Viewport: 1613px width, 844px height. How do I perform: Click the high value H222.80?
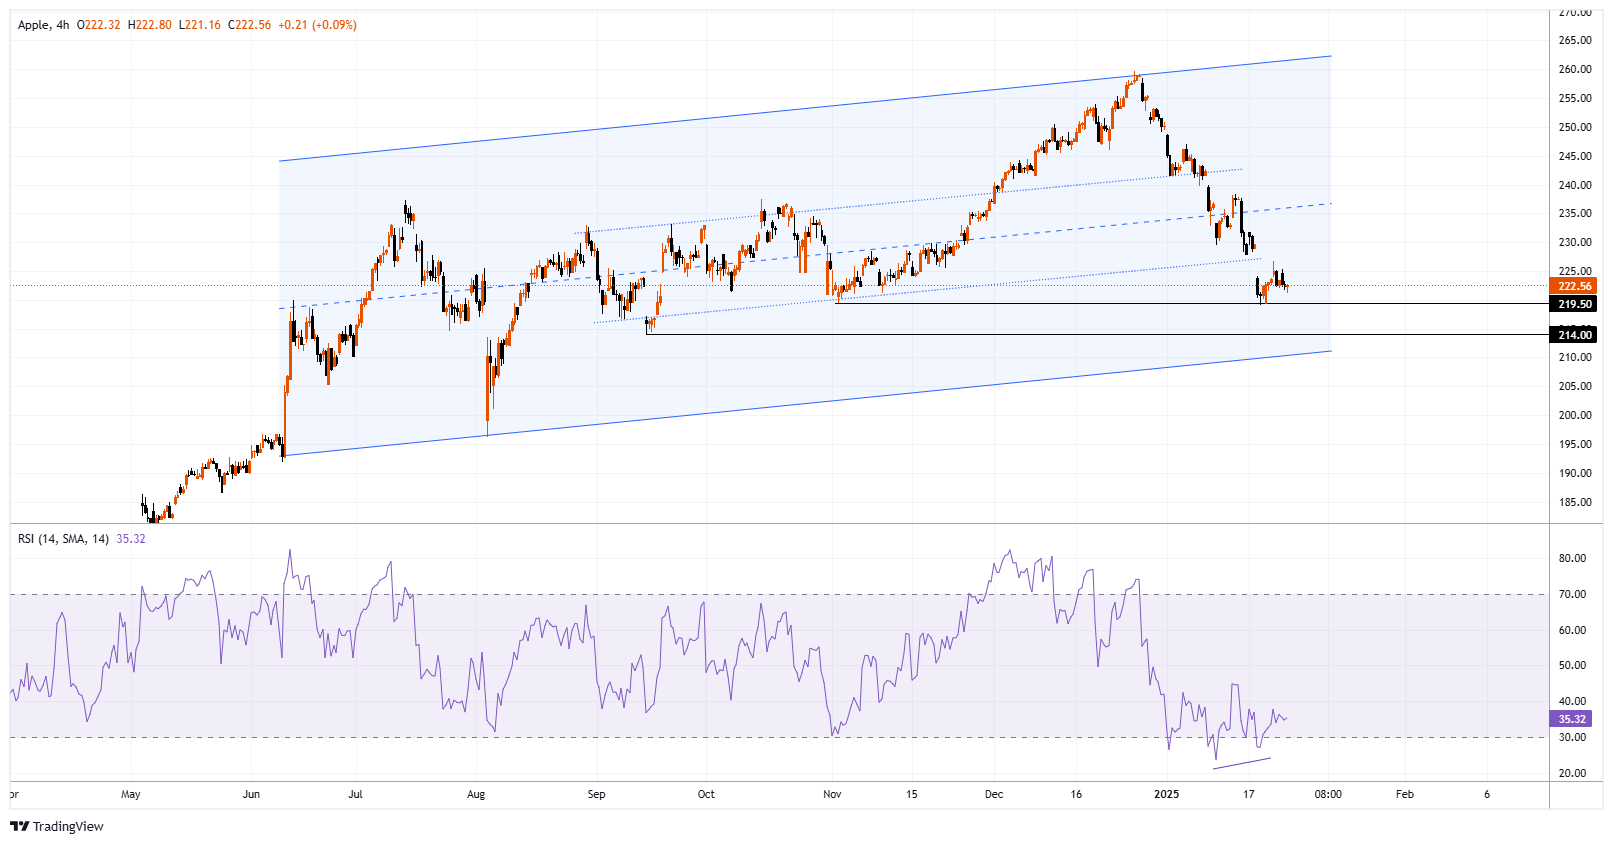point(150,25)
